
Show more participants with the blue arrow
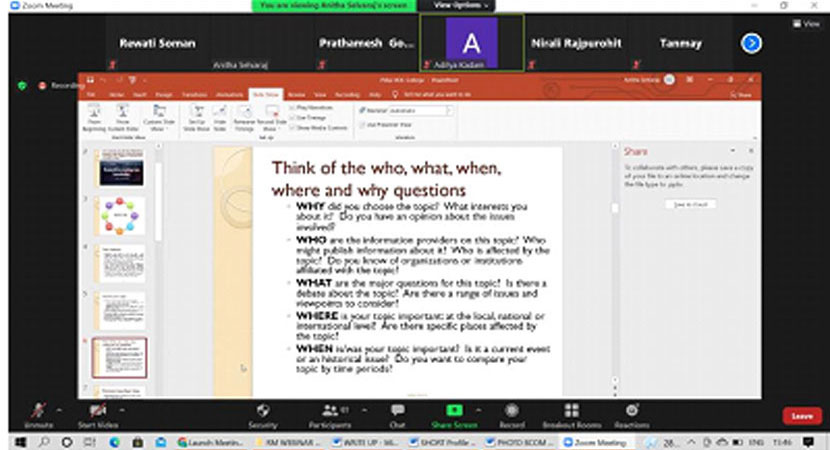click(x=751, y=43)
